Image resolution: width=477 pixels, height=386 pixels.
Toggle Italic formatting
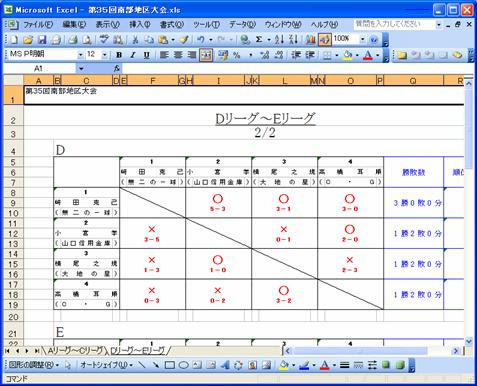click(133, 55)
